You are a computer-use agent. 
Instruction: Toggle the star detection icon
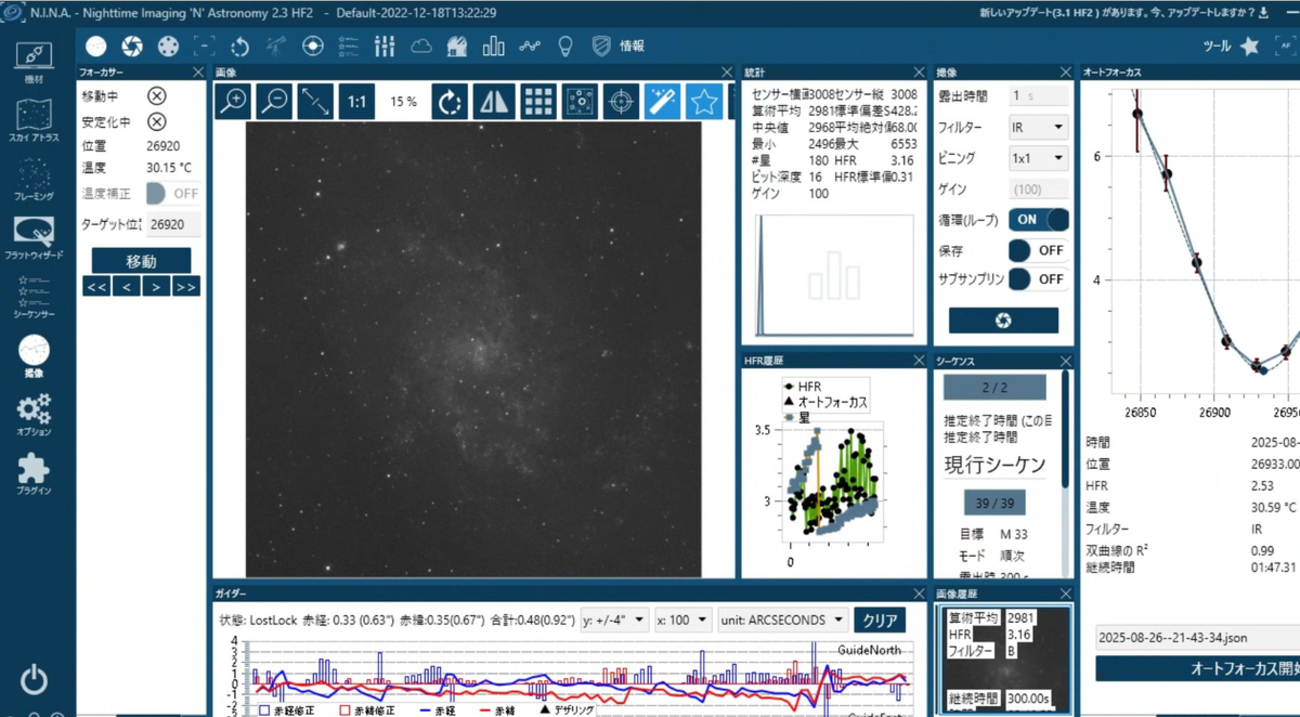[x=705, y=102]
